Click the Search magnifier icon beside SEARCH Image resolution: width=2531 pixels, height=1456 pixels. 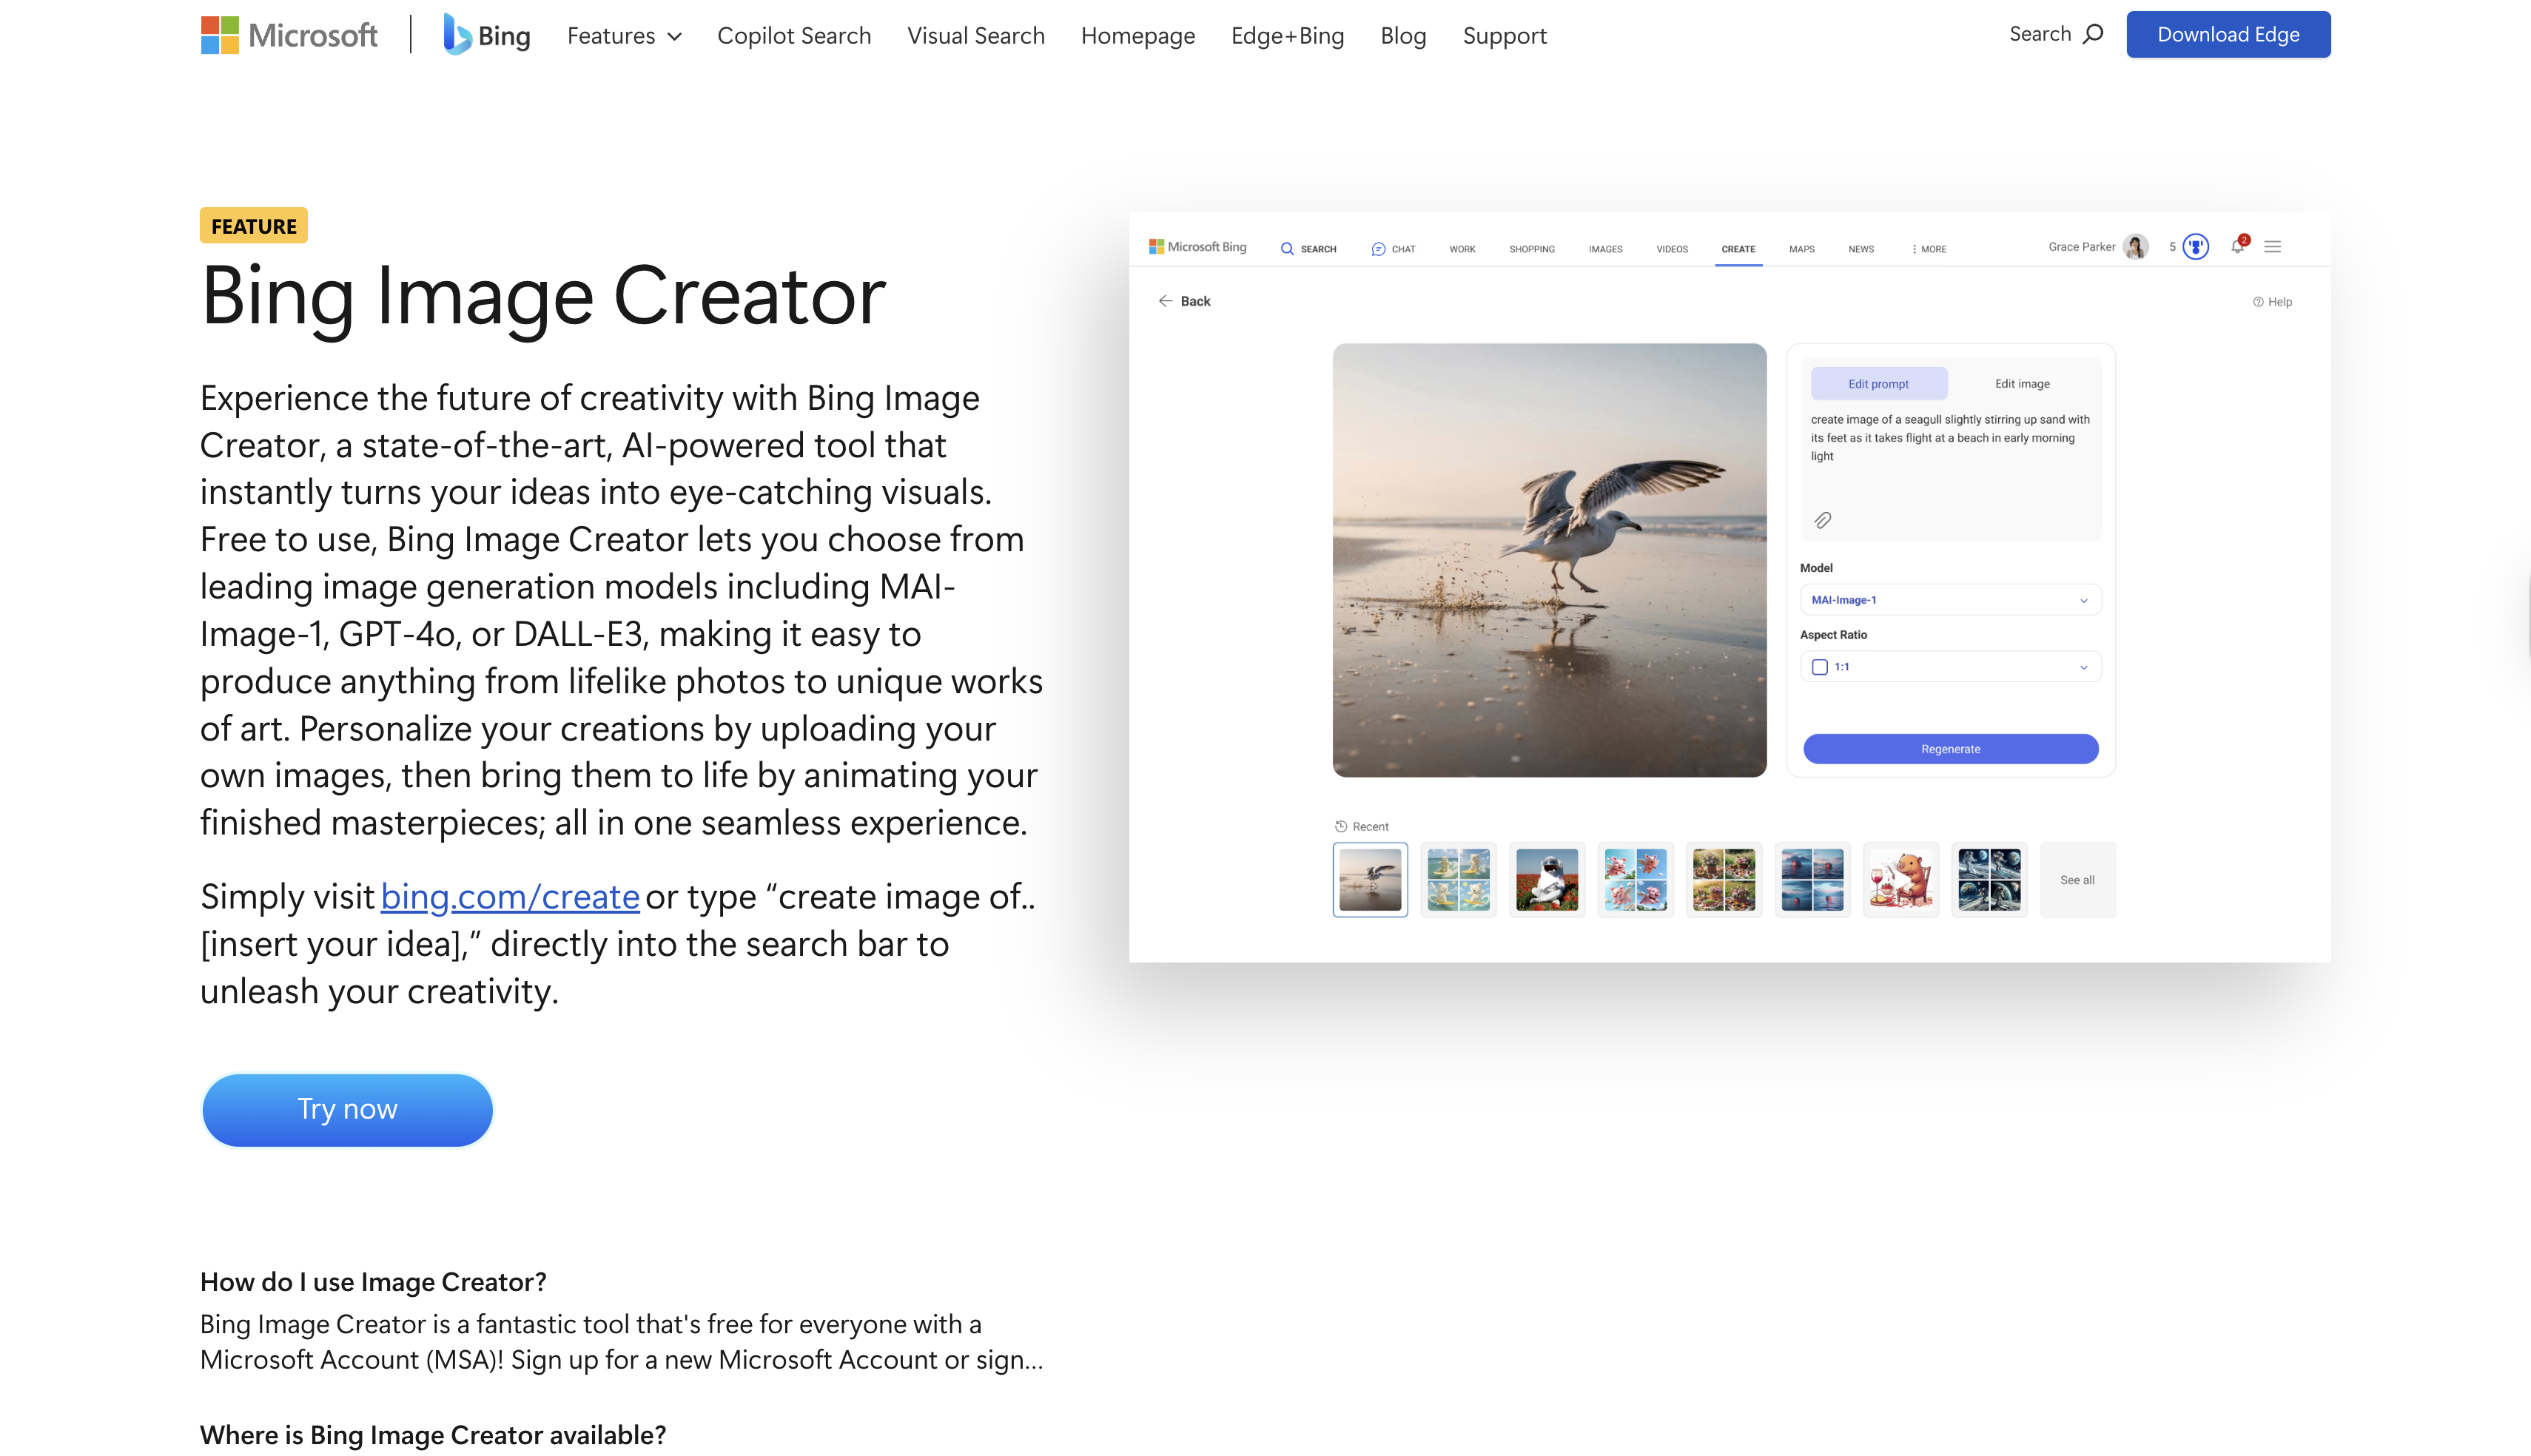1287,249
